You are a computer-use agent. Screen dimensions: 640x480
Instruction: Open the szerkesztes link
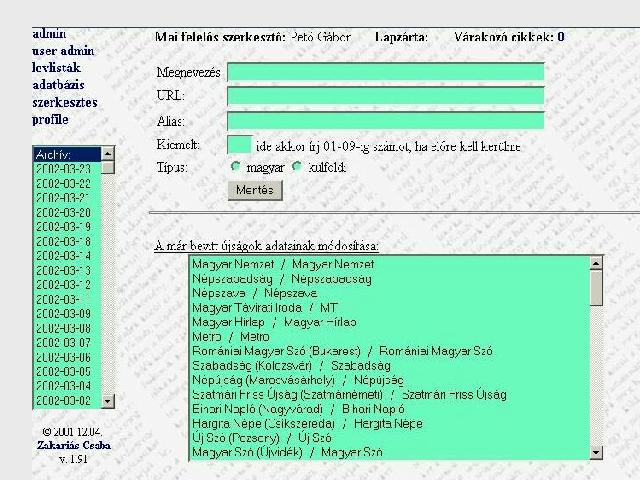point(65,102)
